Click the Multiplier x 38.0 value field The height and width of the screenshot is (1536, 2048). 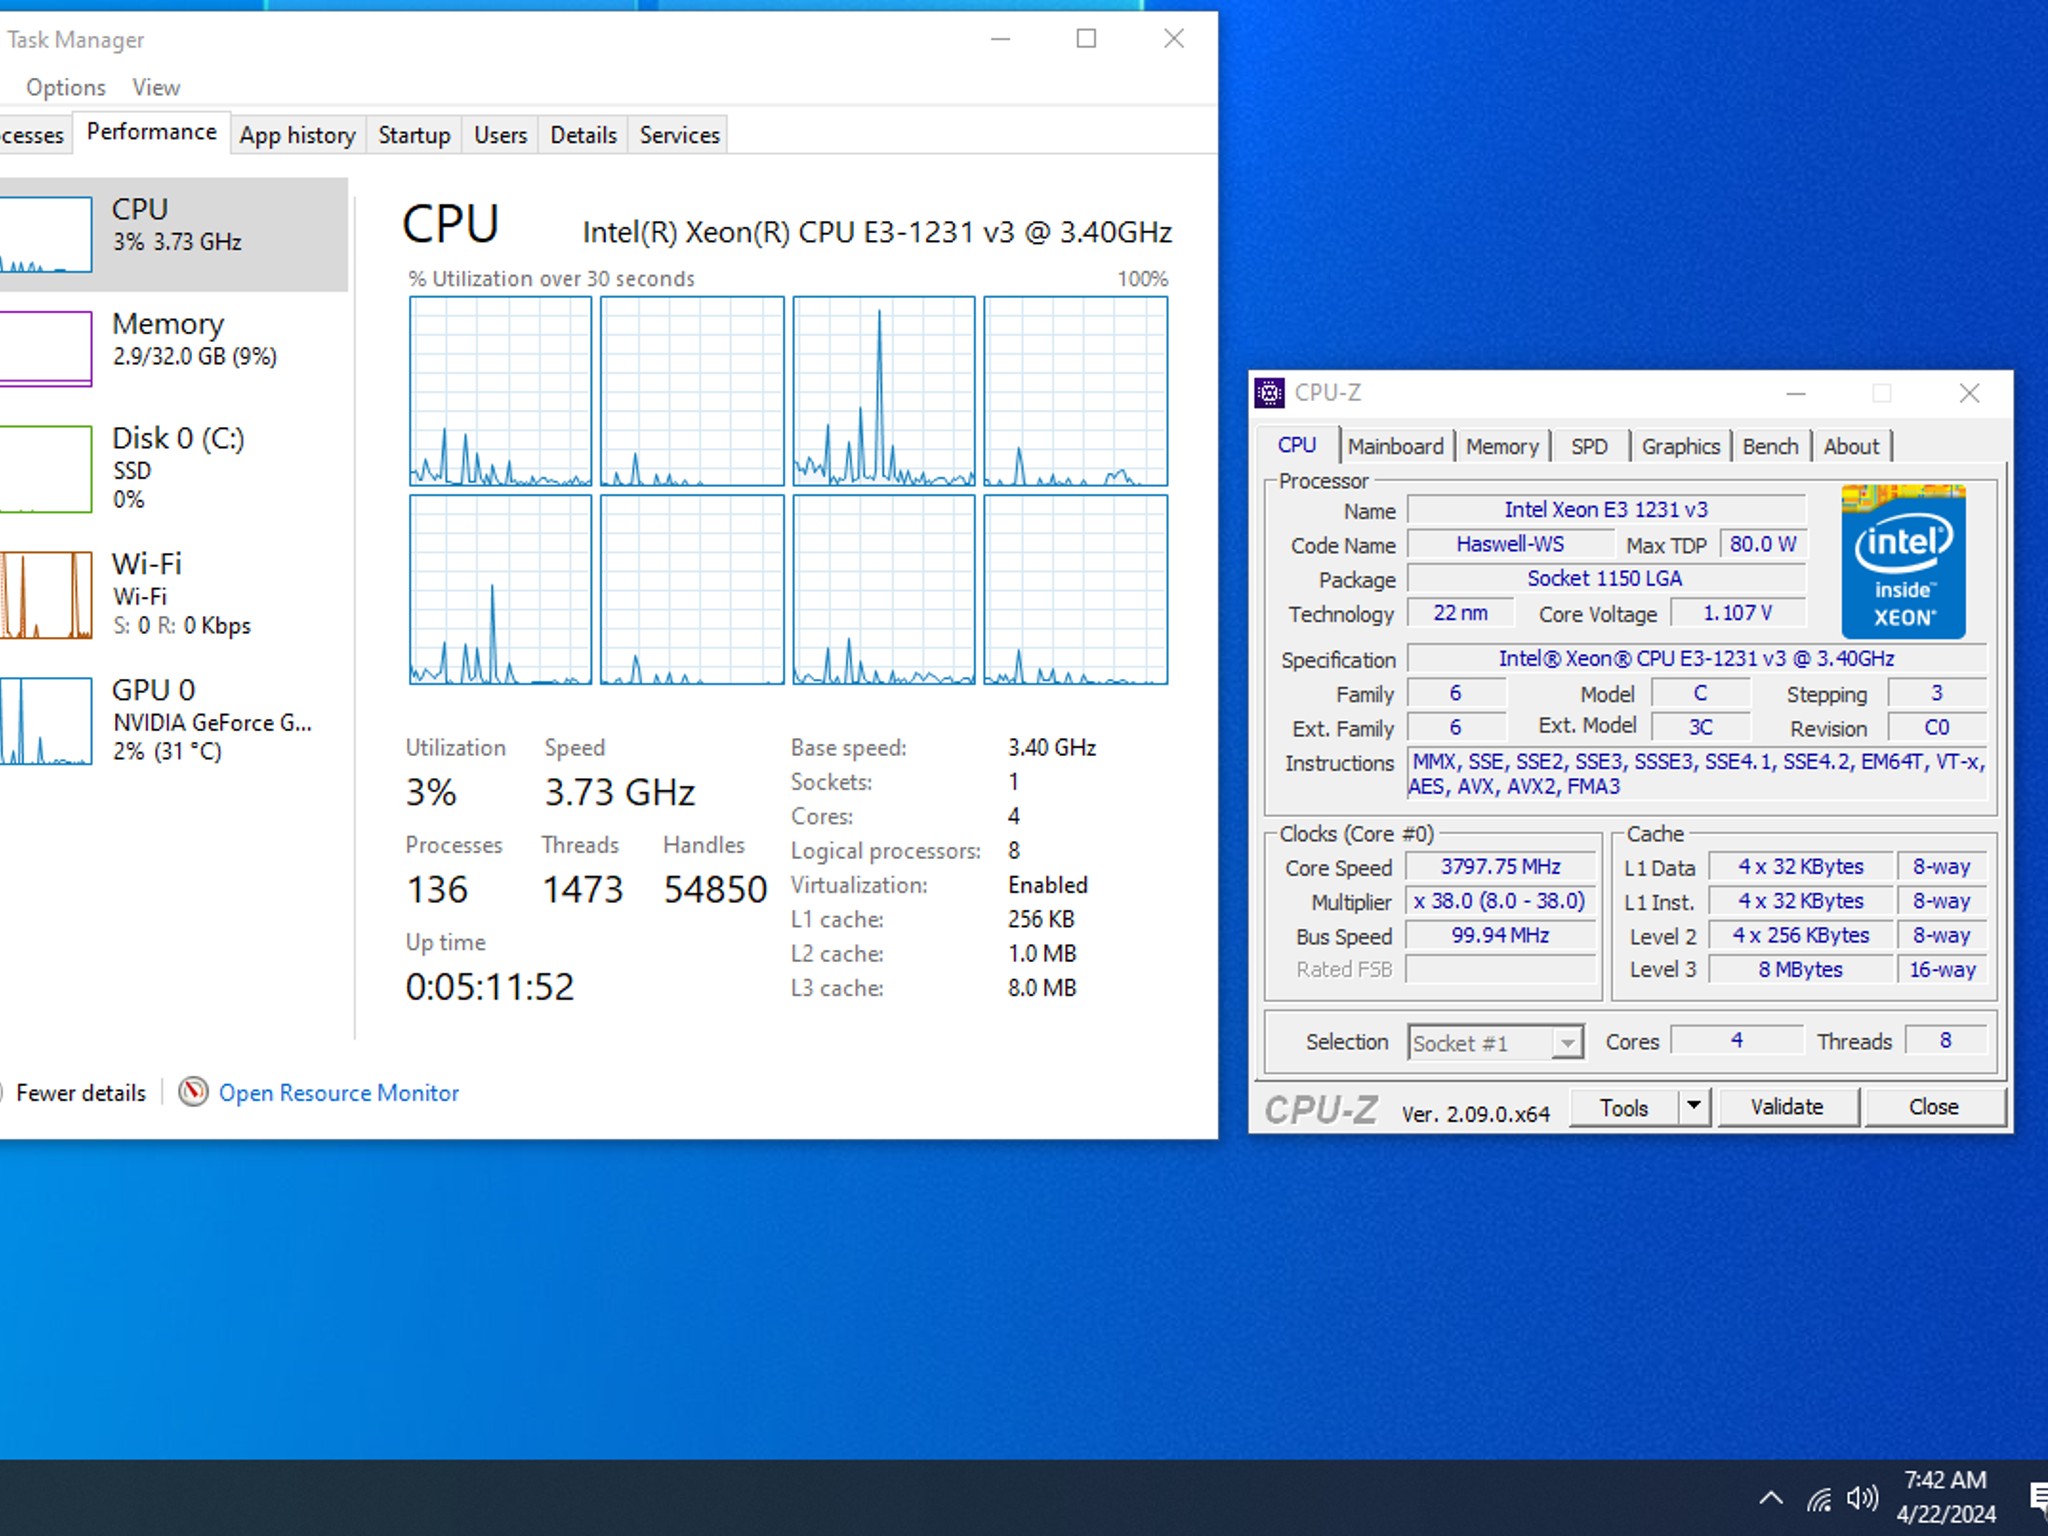pos(1500,901)
